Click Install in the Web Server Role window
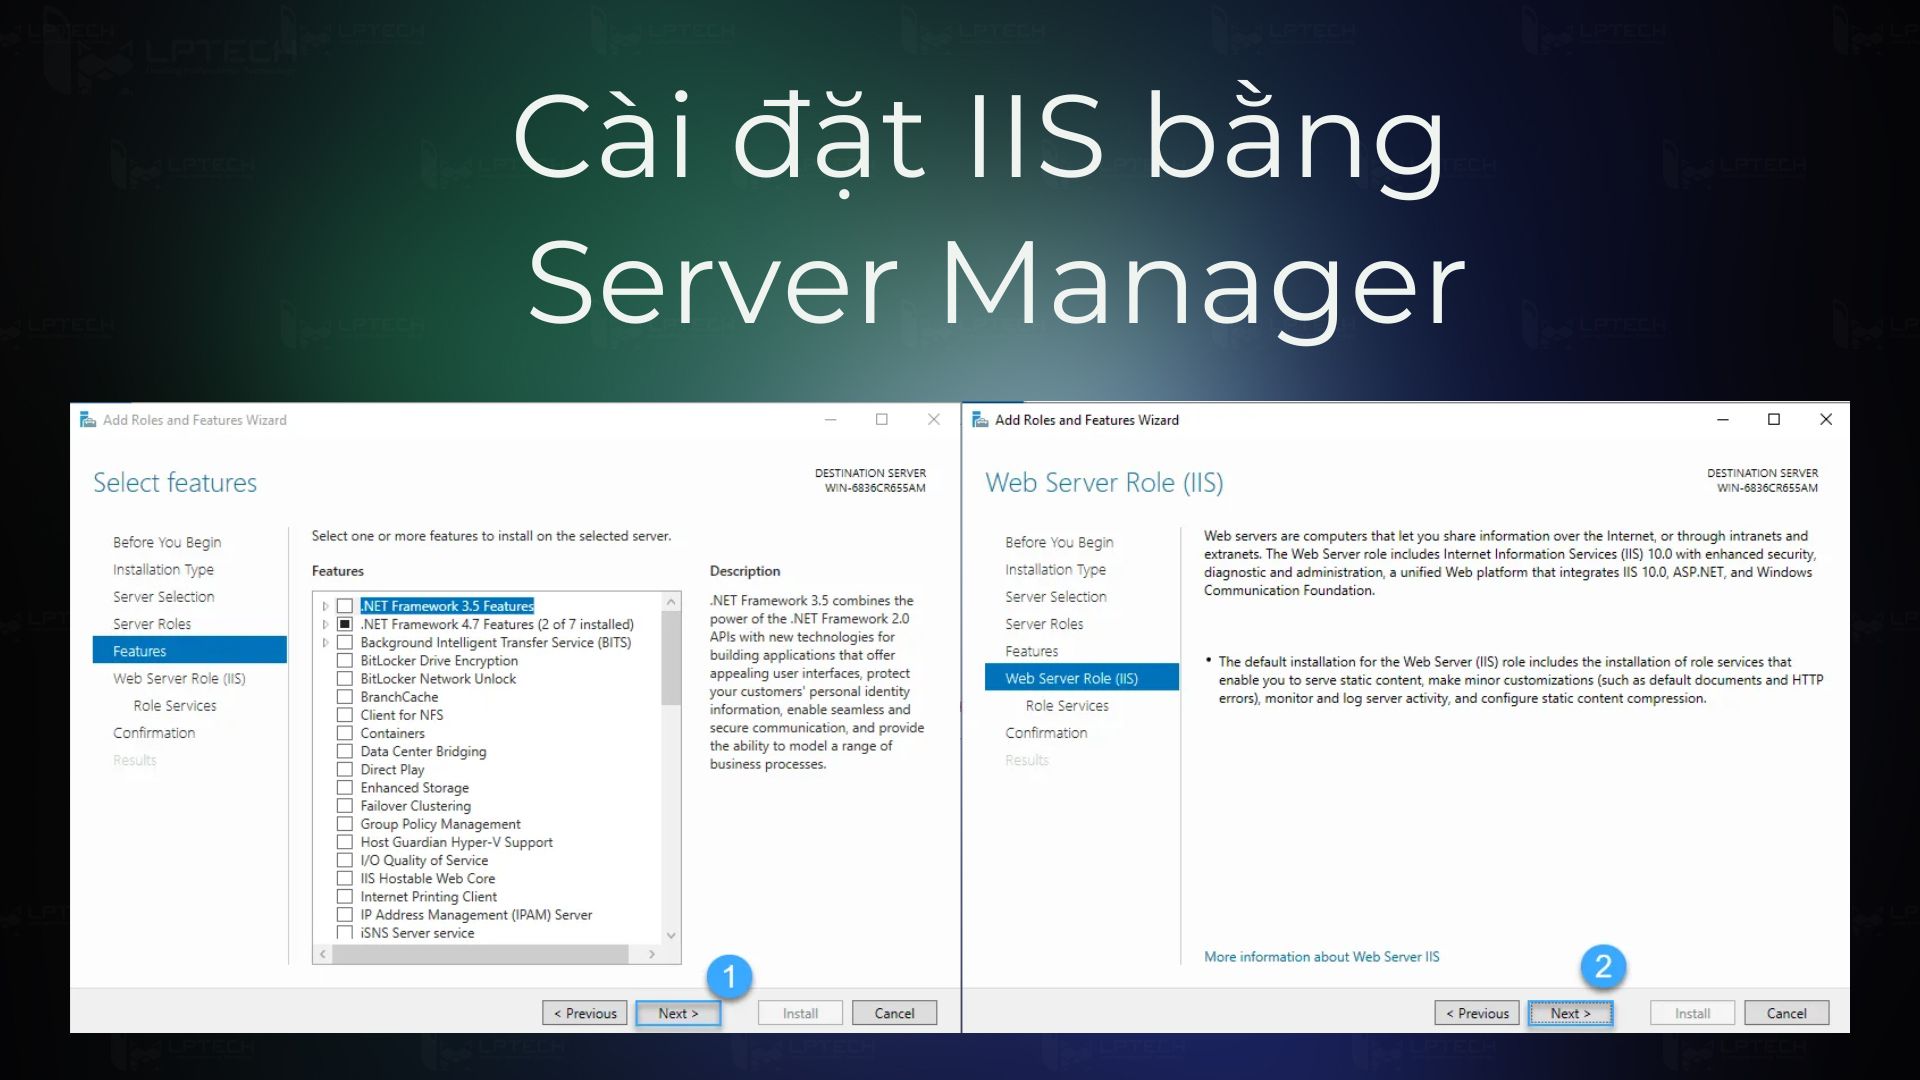This screenshot has width=1920, height=1080. 1692,1013
